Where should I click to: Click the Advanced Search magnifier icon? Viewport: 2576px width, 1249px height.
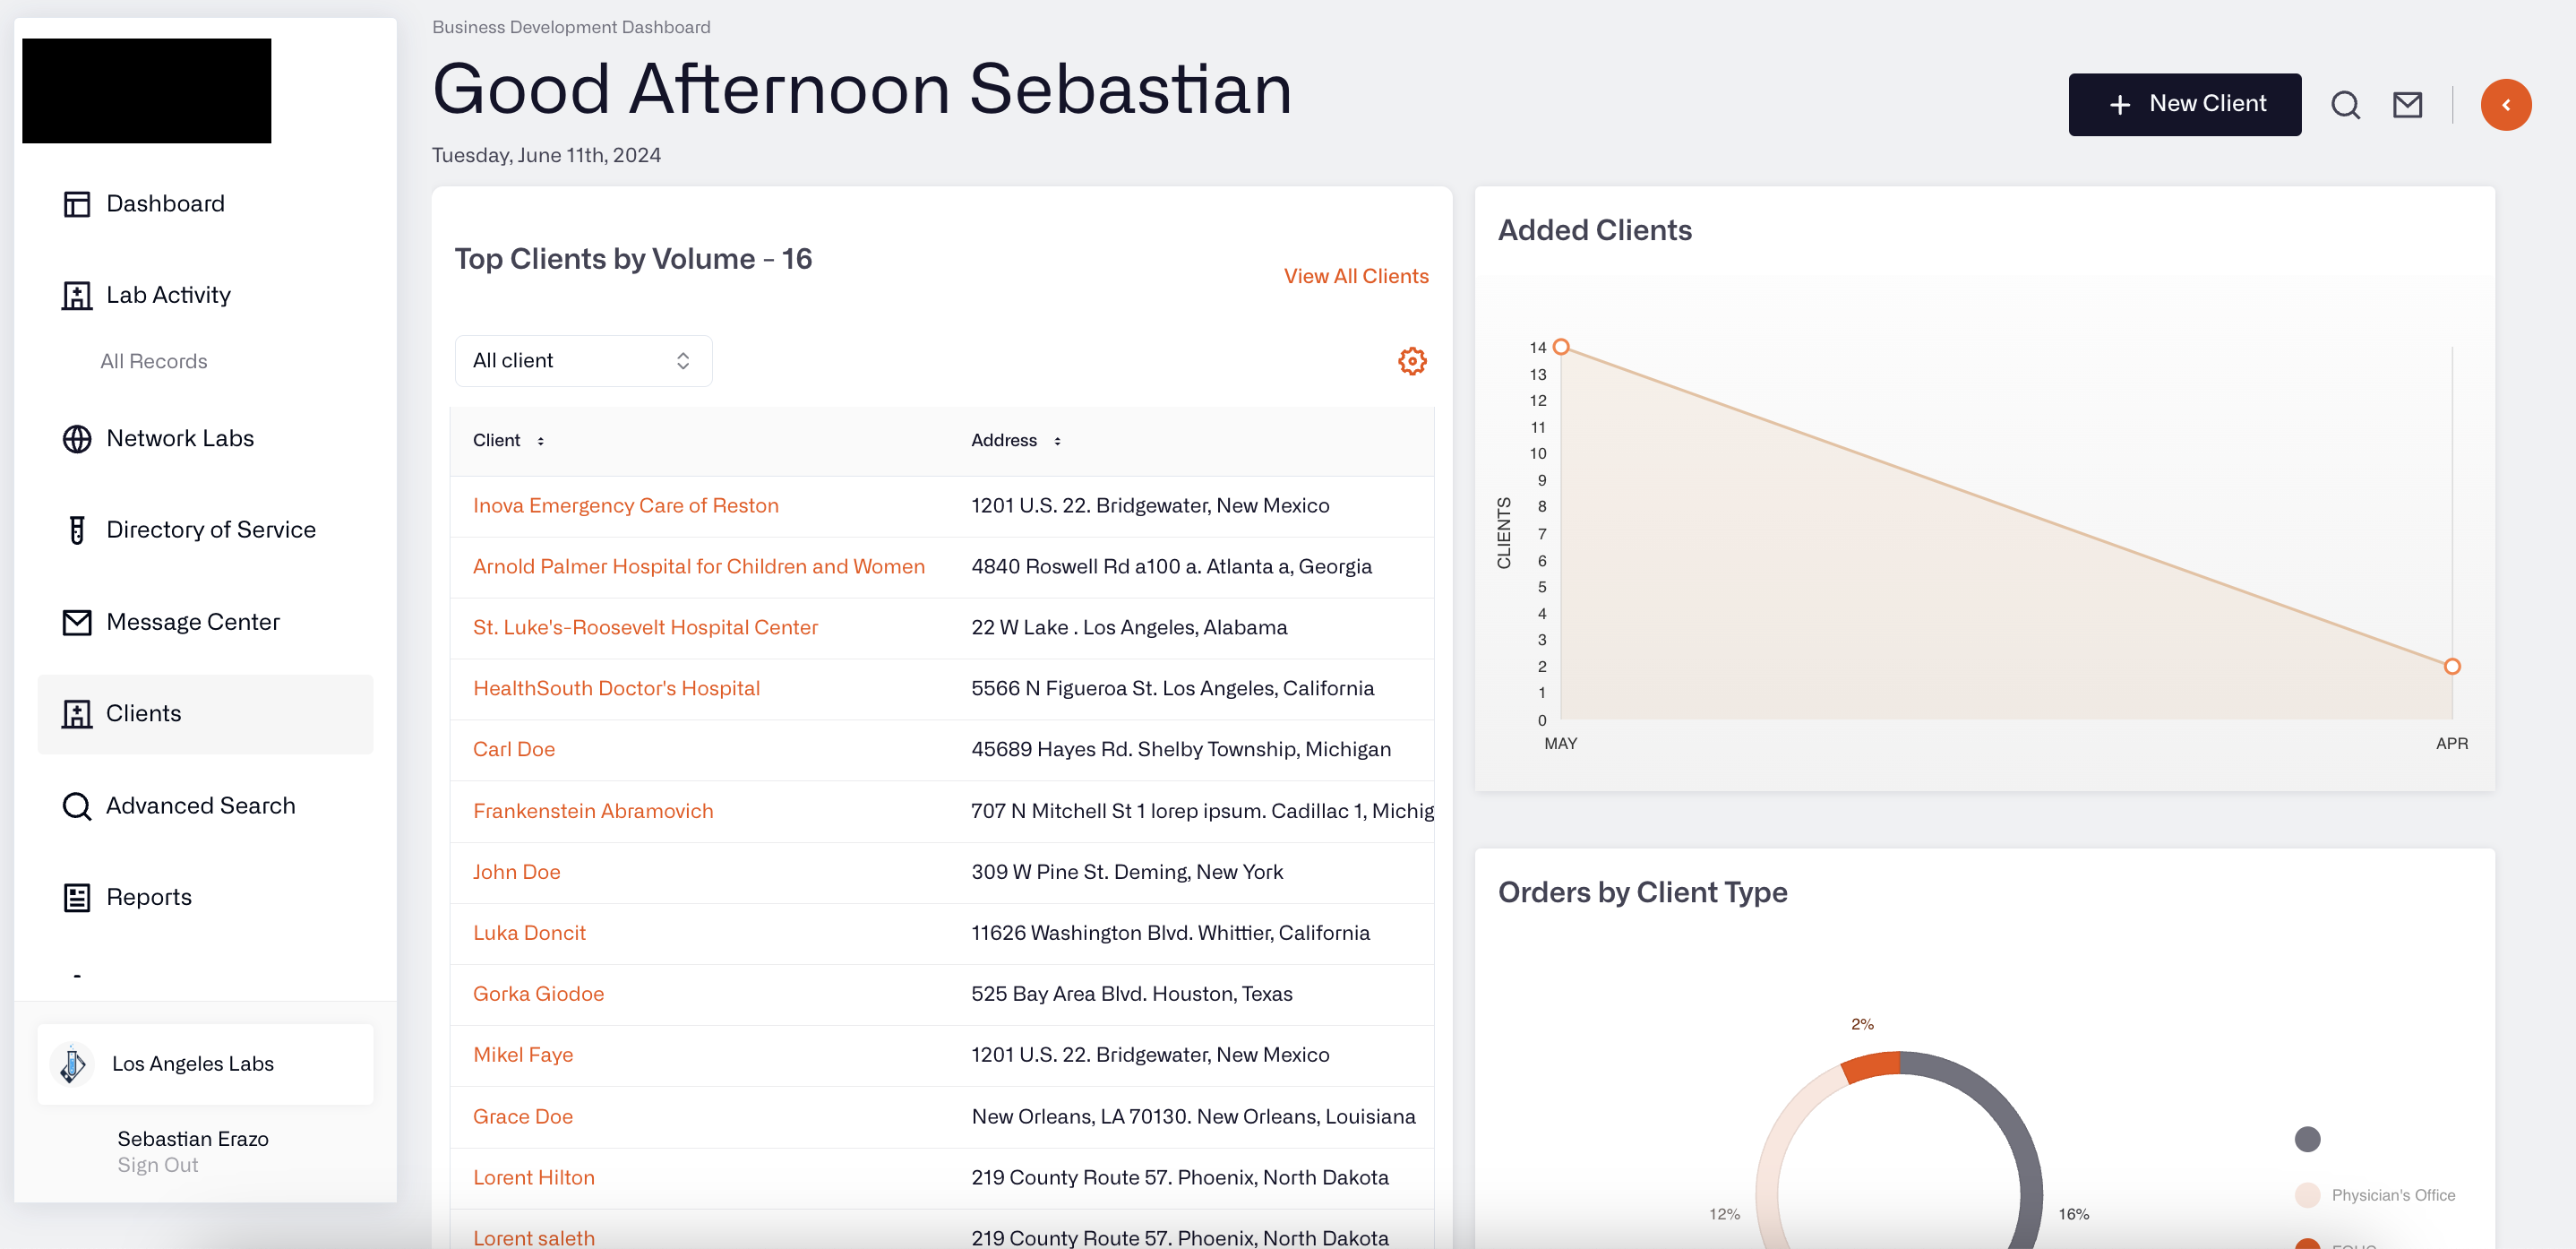pos(75,805)
